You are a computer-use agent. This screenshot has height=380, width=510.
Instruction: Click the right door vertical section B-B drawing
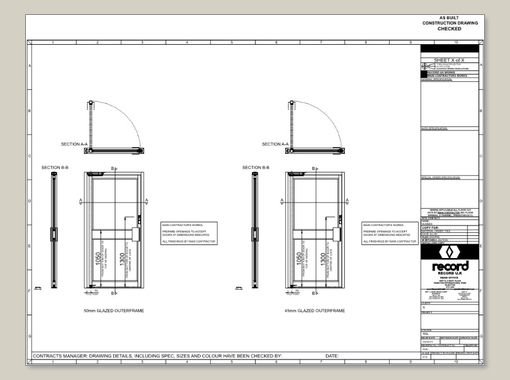(x=255, y=230)
